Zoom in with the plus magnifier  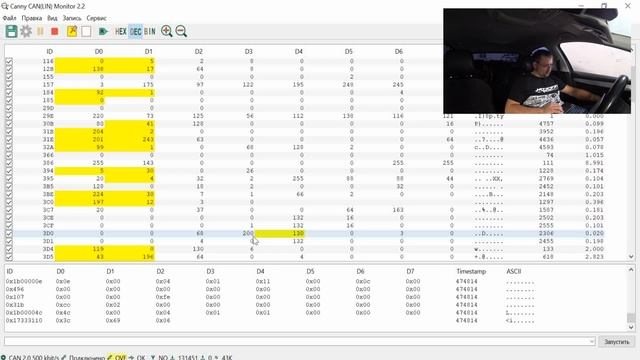point(167,31)
